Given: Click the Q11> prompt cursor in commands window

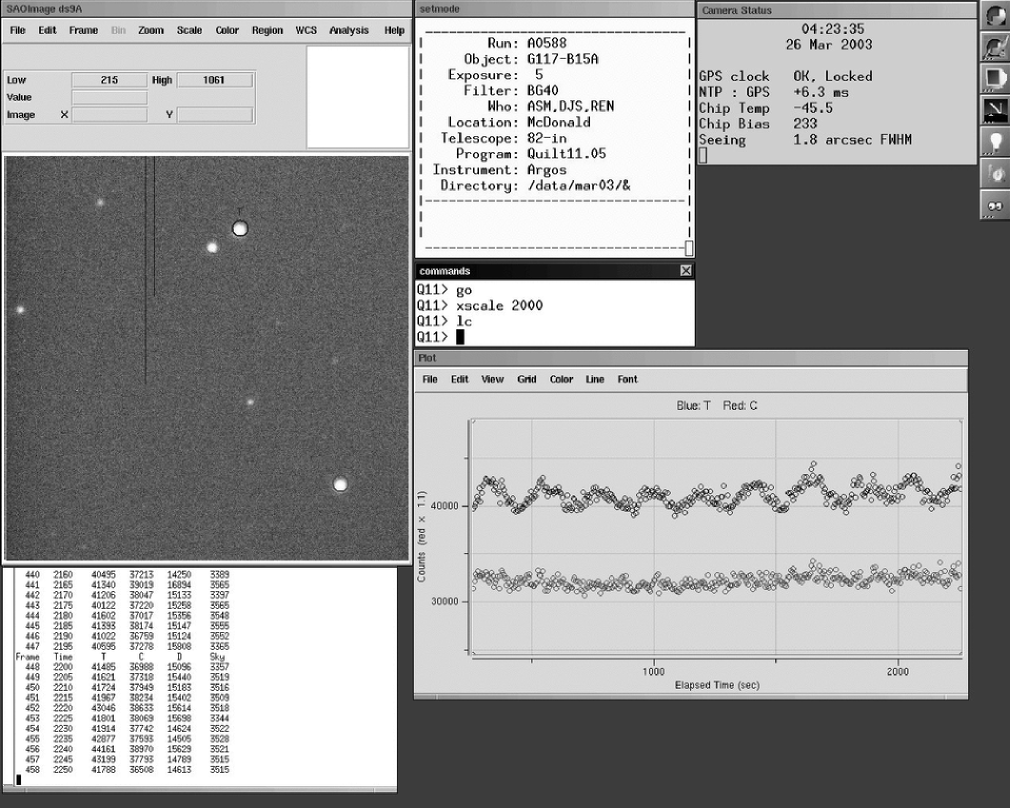Looking at the screenshot, I should (460, 337).
